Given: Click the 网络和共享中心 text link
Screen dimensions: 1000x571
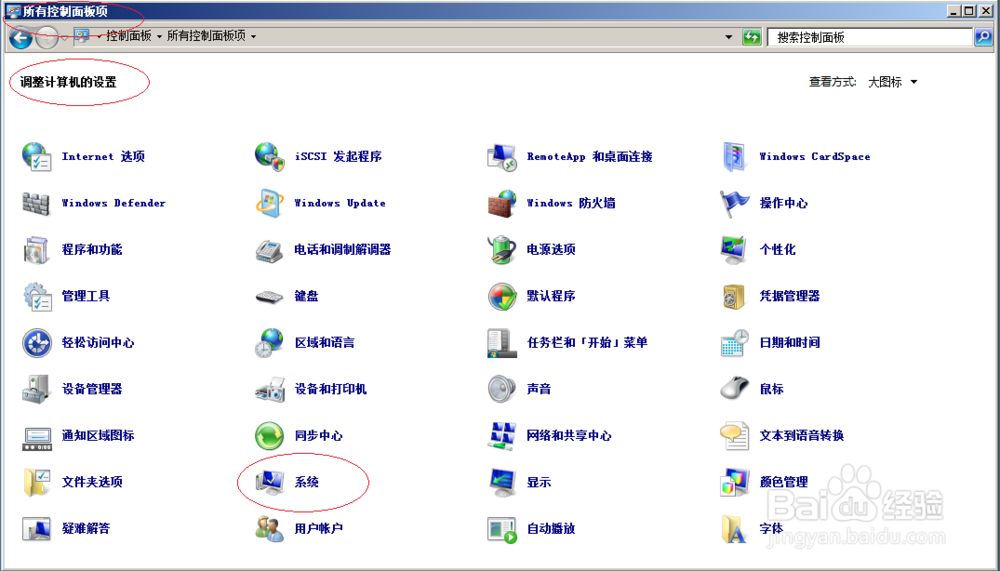Looking at the screenshot, I should 569,435.
